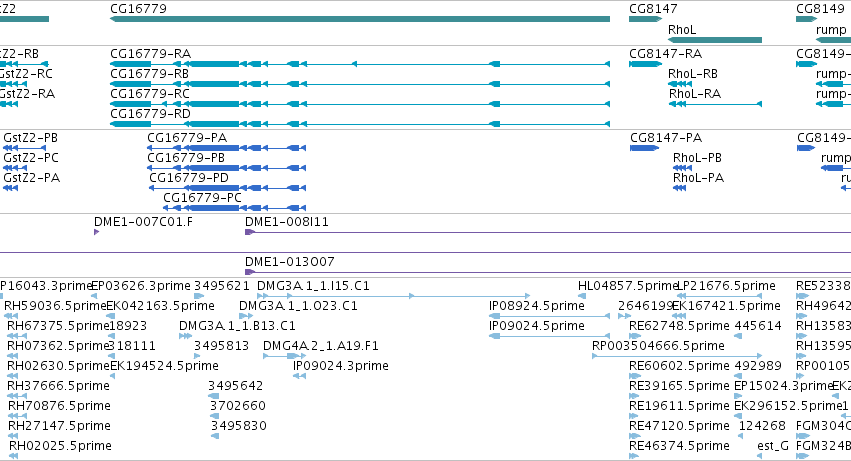This screenshot has height=461, width=851.
Task: Click EST label 492989
Action: coord(758,367)
